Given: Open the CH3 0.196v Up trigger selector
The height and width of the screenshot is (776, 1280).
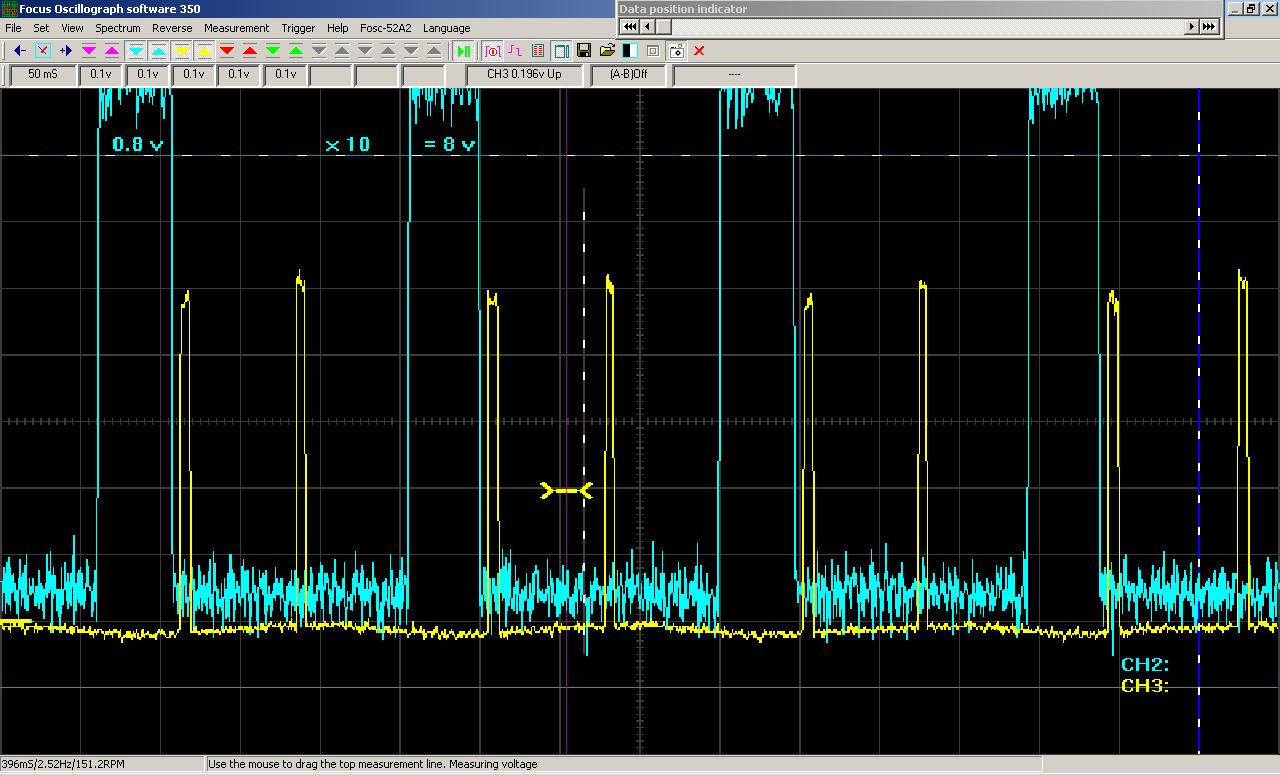Looking at the screenshot, I should [x=524, y=74].
